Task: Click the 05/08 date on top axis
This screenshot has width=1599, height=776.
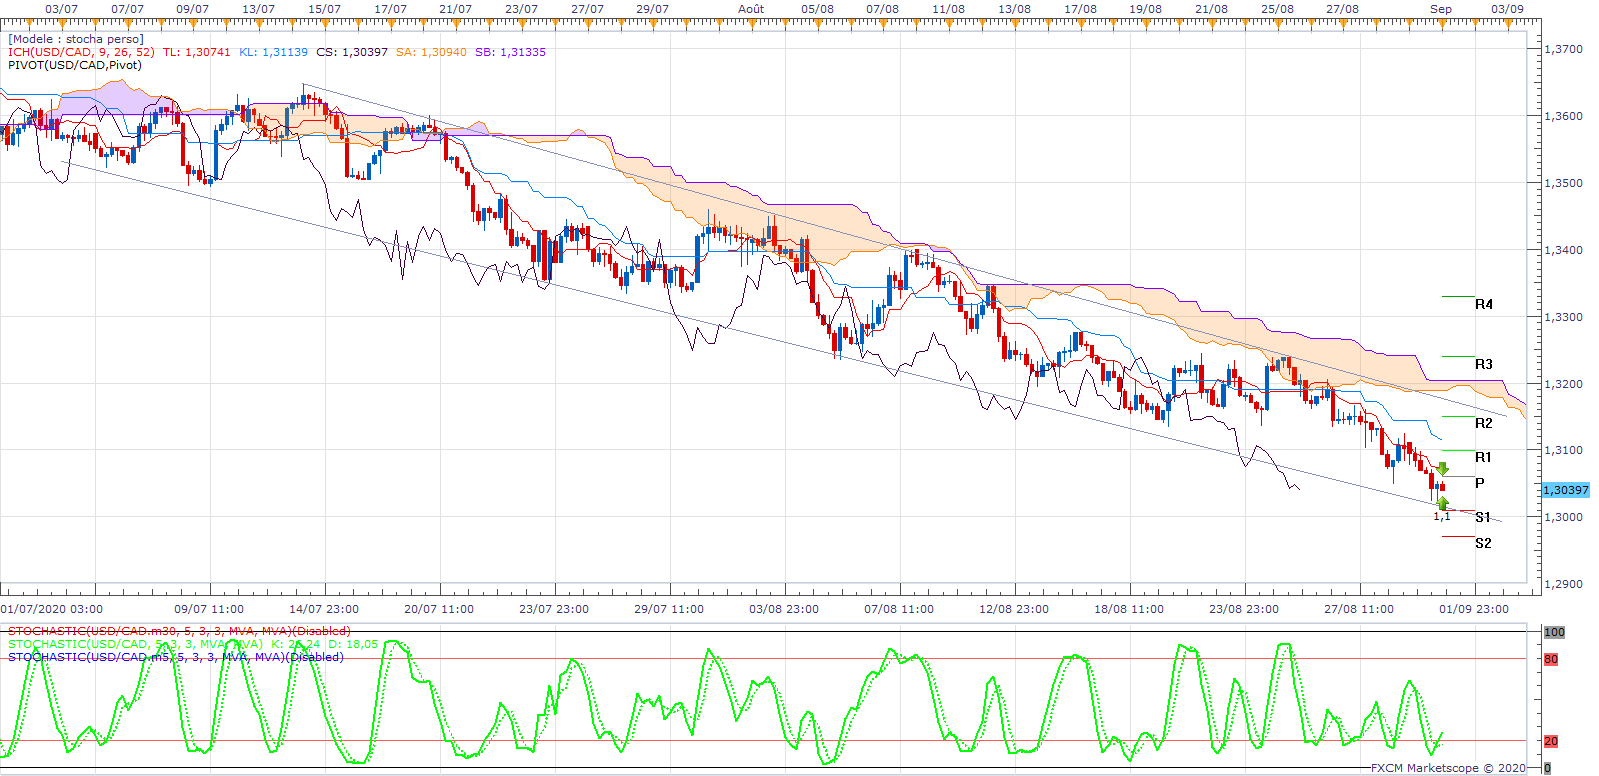Action: (817, 9)
